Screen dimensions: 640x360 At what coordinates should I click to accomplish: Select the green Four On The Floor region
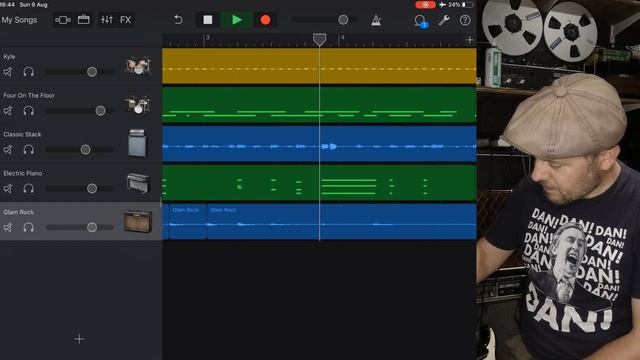pyautogui.click(x=319, y=105)
